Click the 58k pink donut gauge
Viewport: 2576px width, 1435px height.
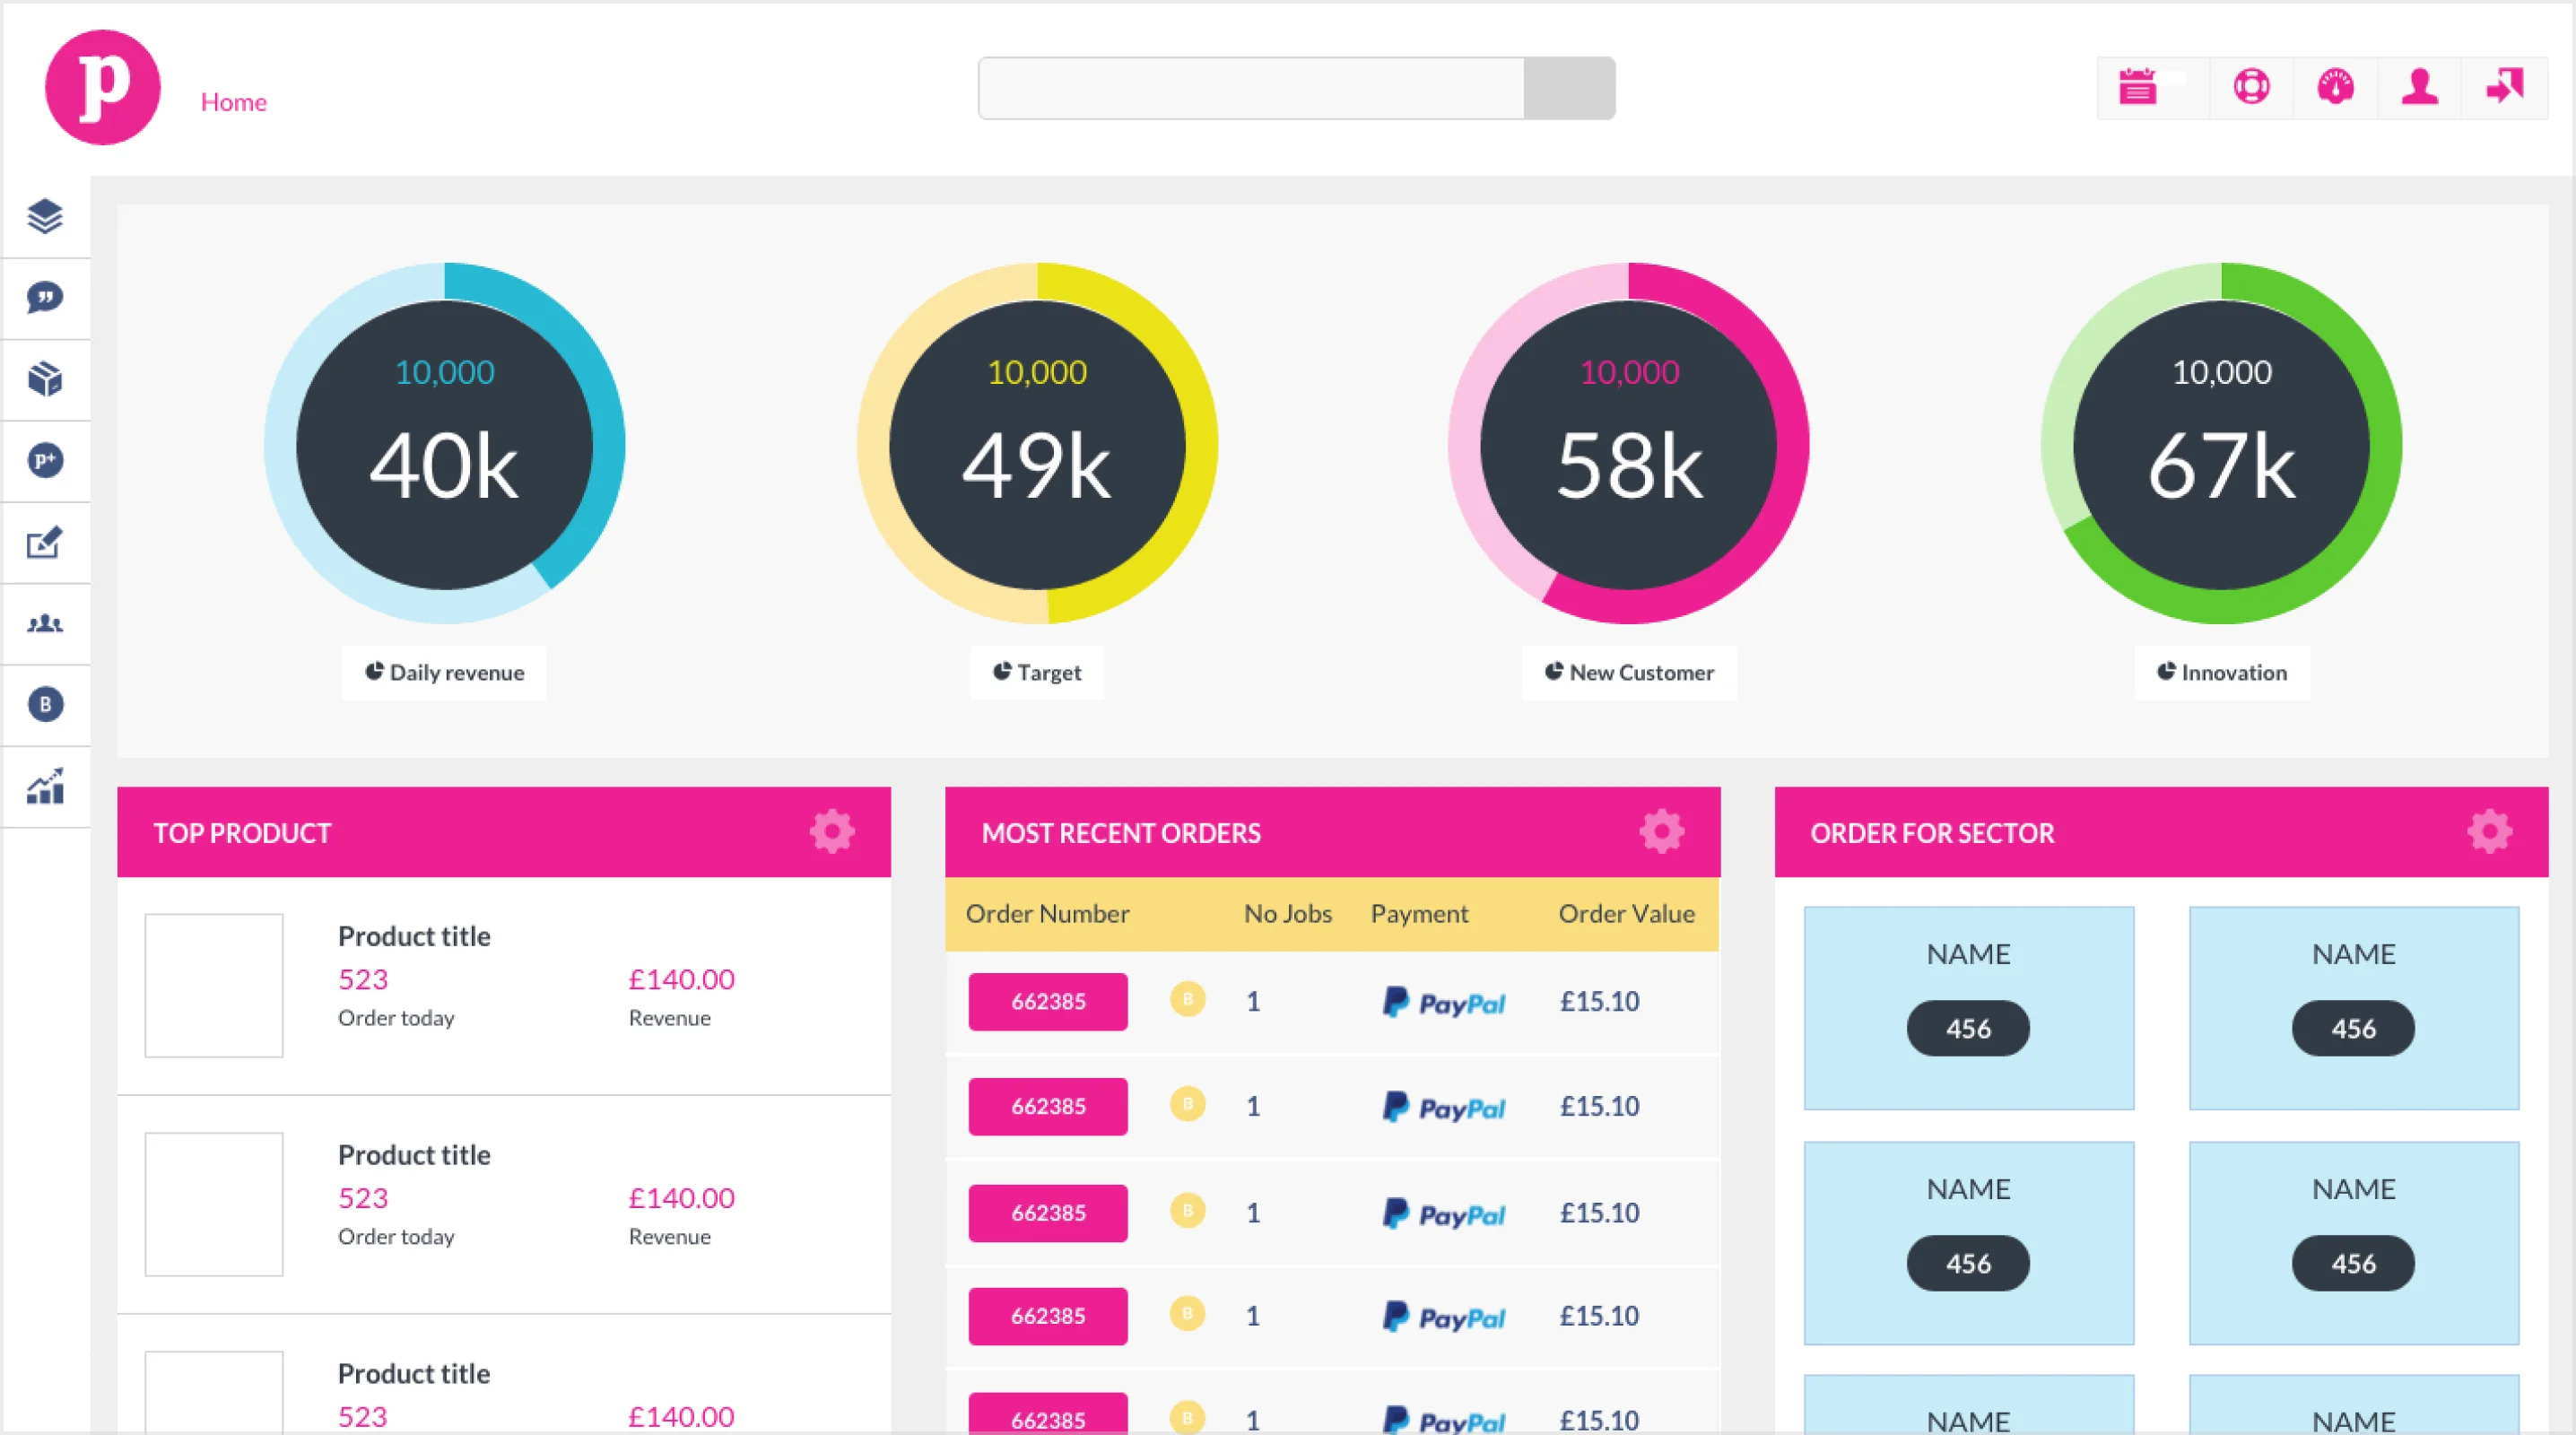pyautogui.click(x=1629, y=443)
